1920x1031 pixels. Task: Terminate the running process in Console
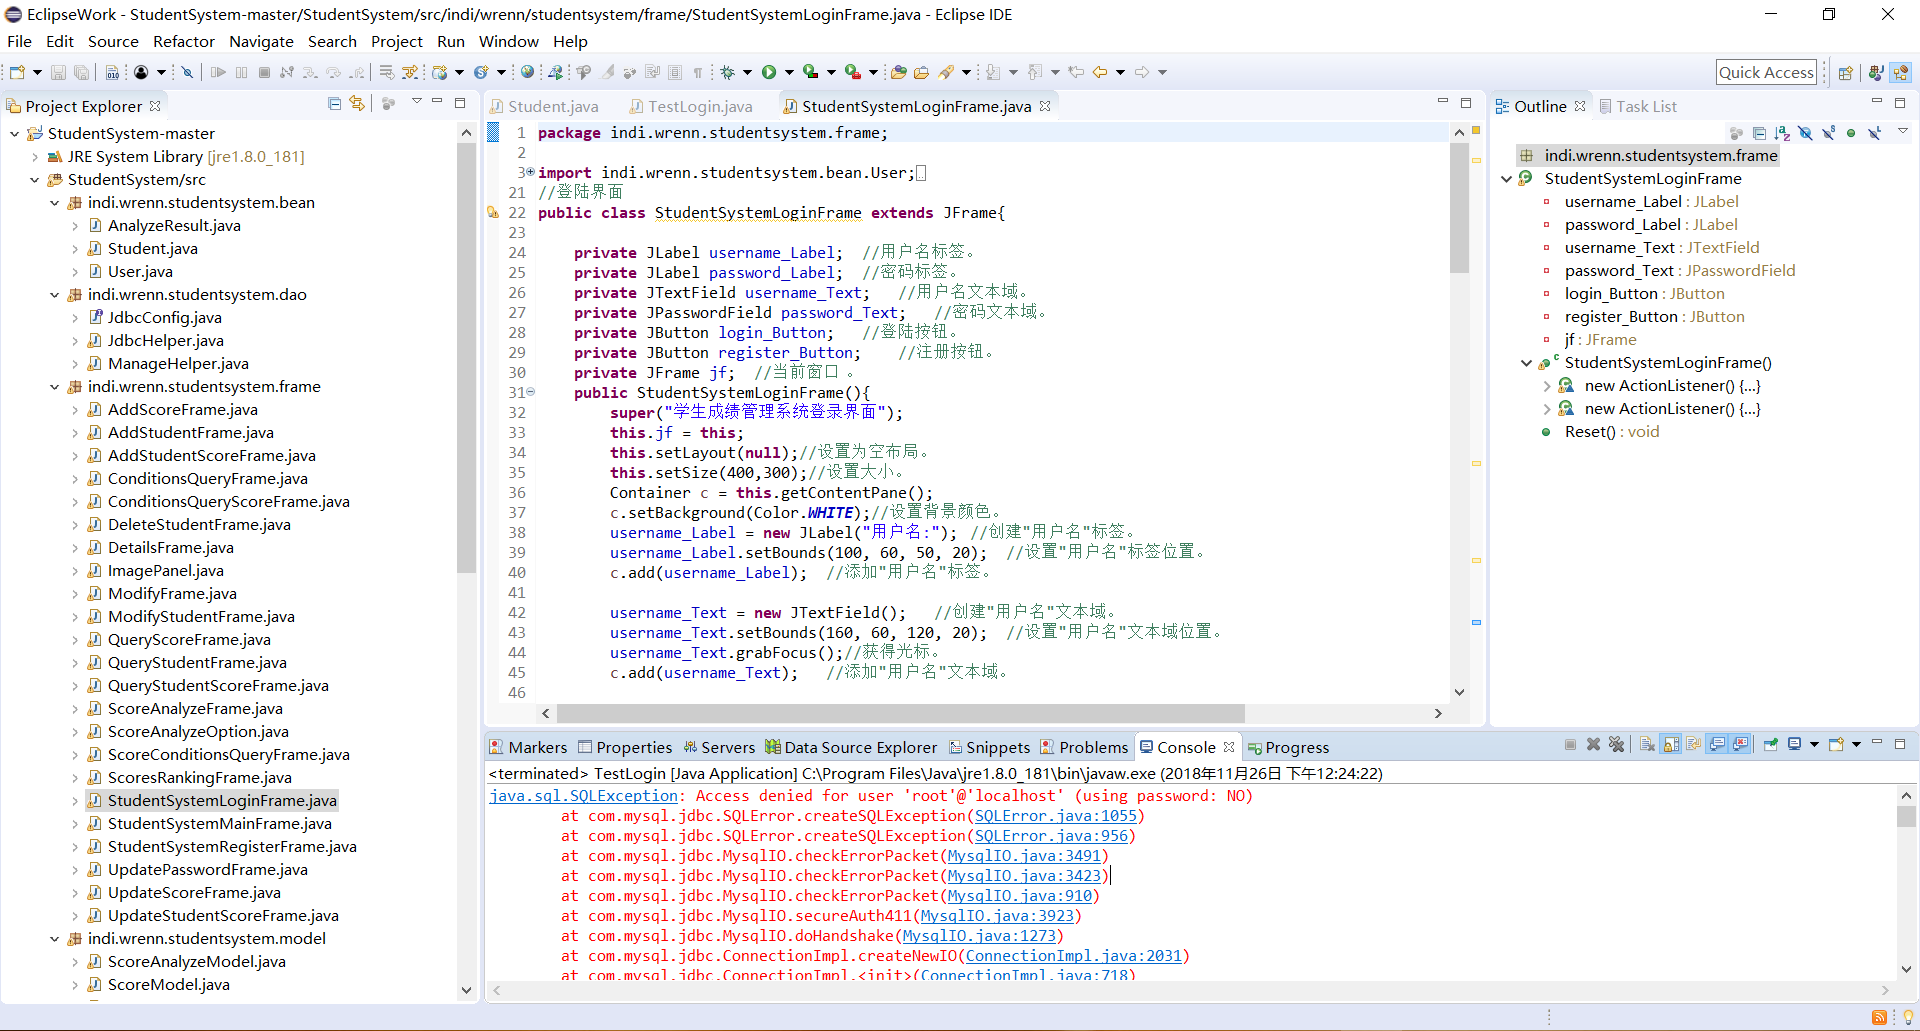click(x=1570, y=745)
